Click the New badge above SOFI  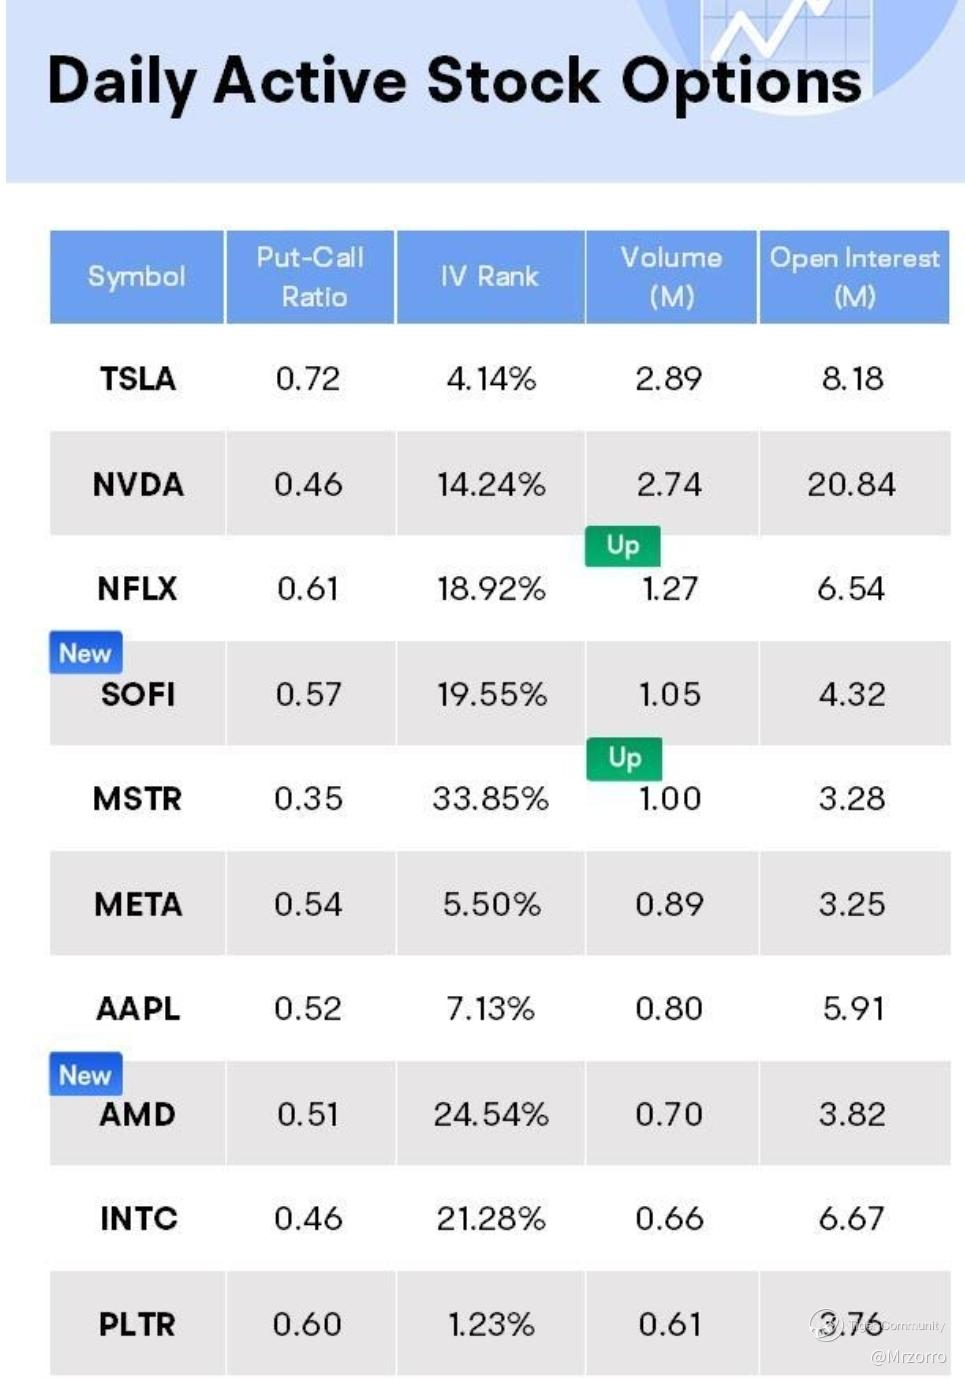pos(85,653)
